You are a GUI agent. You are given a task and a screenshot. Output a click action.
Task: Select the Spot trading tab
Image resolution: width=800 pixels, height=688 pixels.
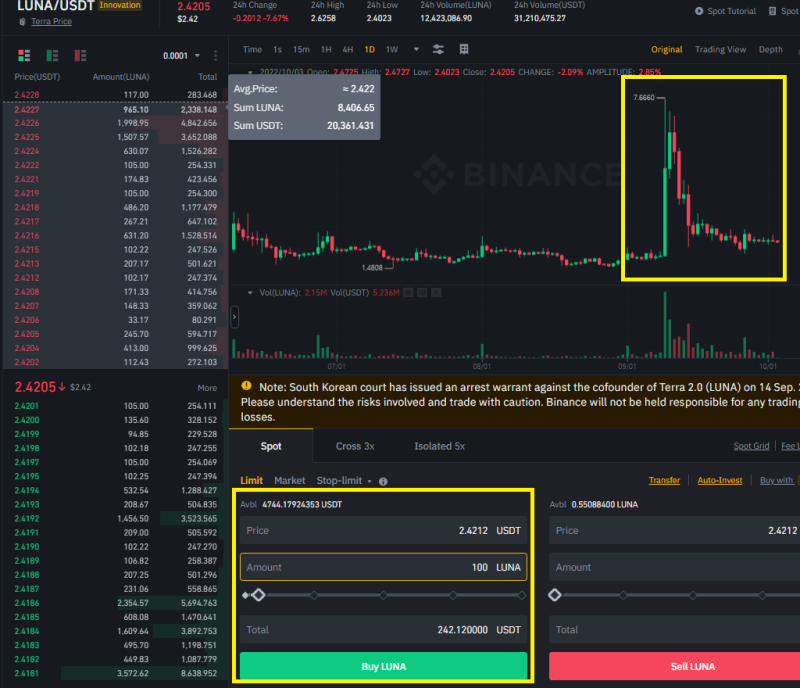[271, 446]
